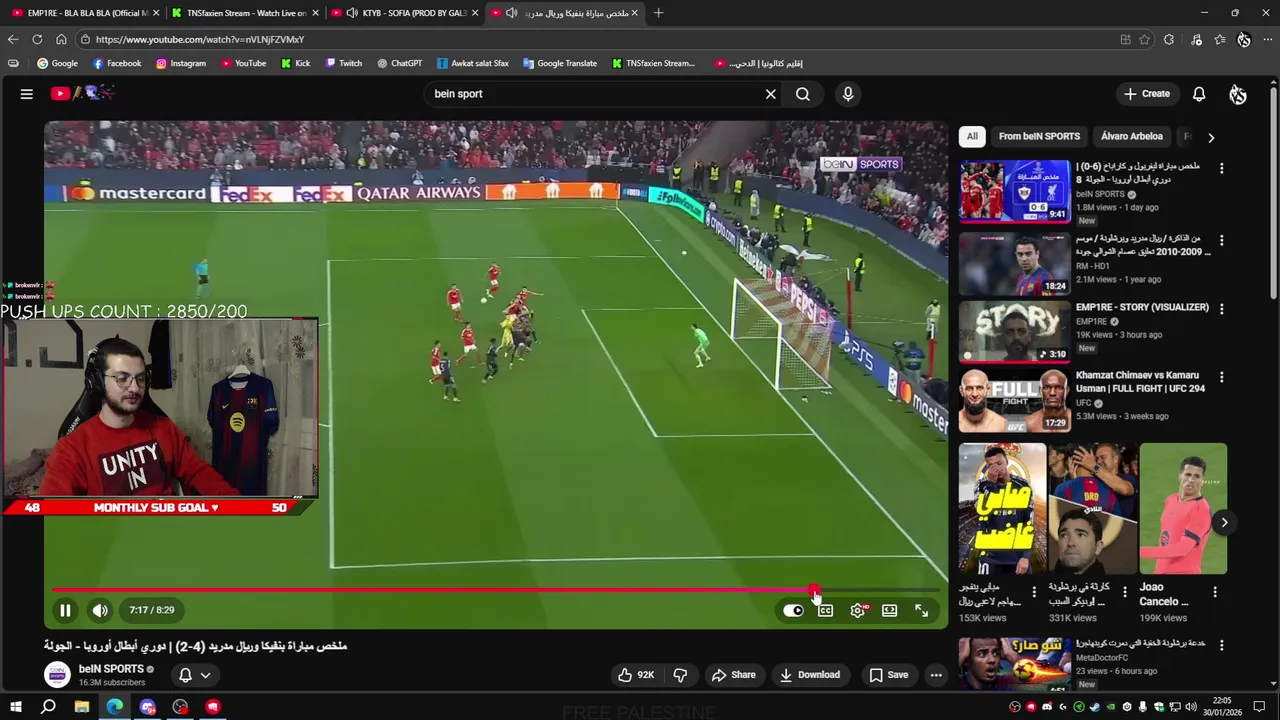The height and width of the screenshot is (720, 1280).
Task: Open options for the Joao Cancelo short
Action: point(1215,592)
